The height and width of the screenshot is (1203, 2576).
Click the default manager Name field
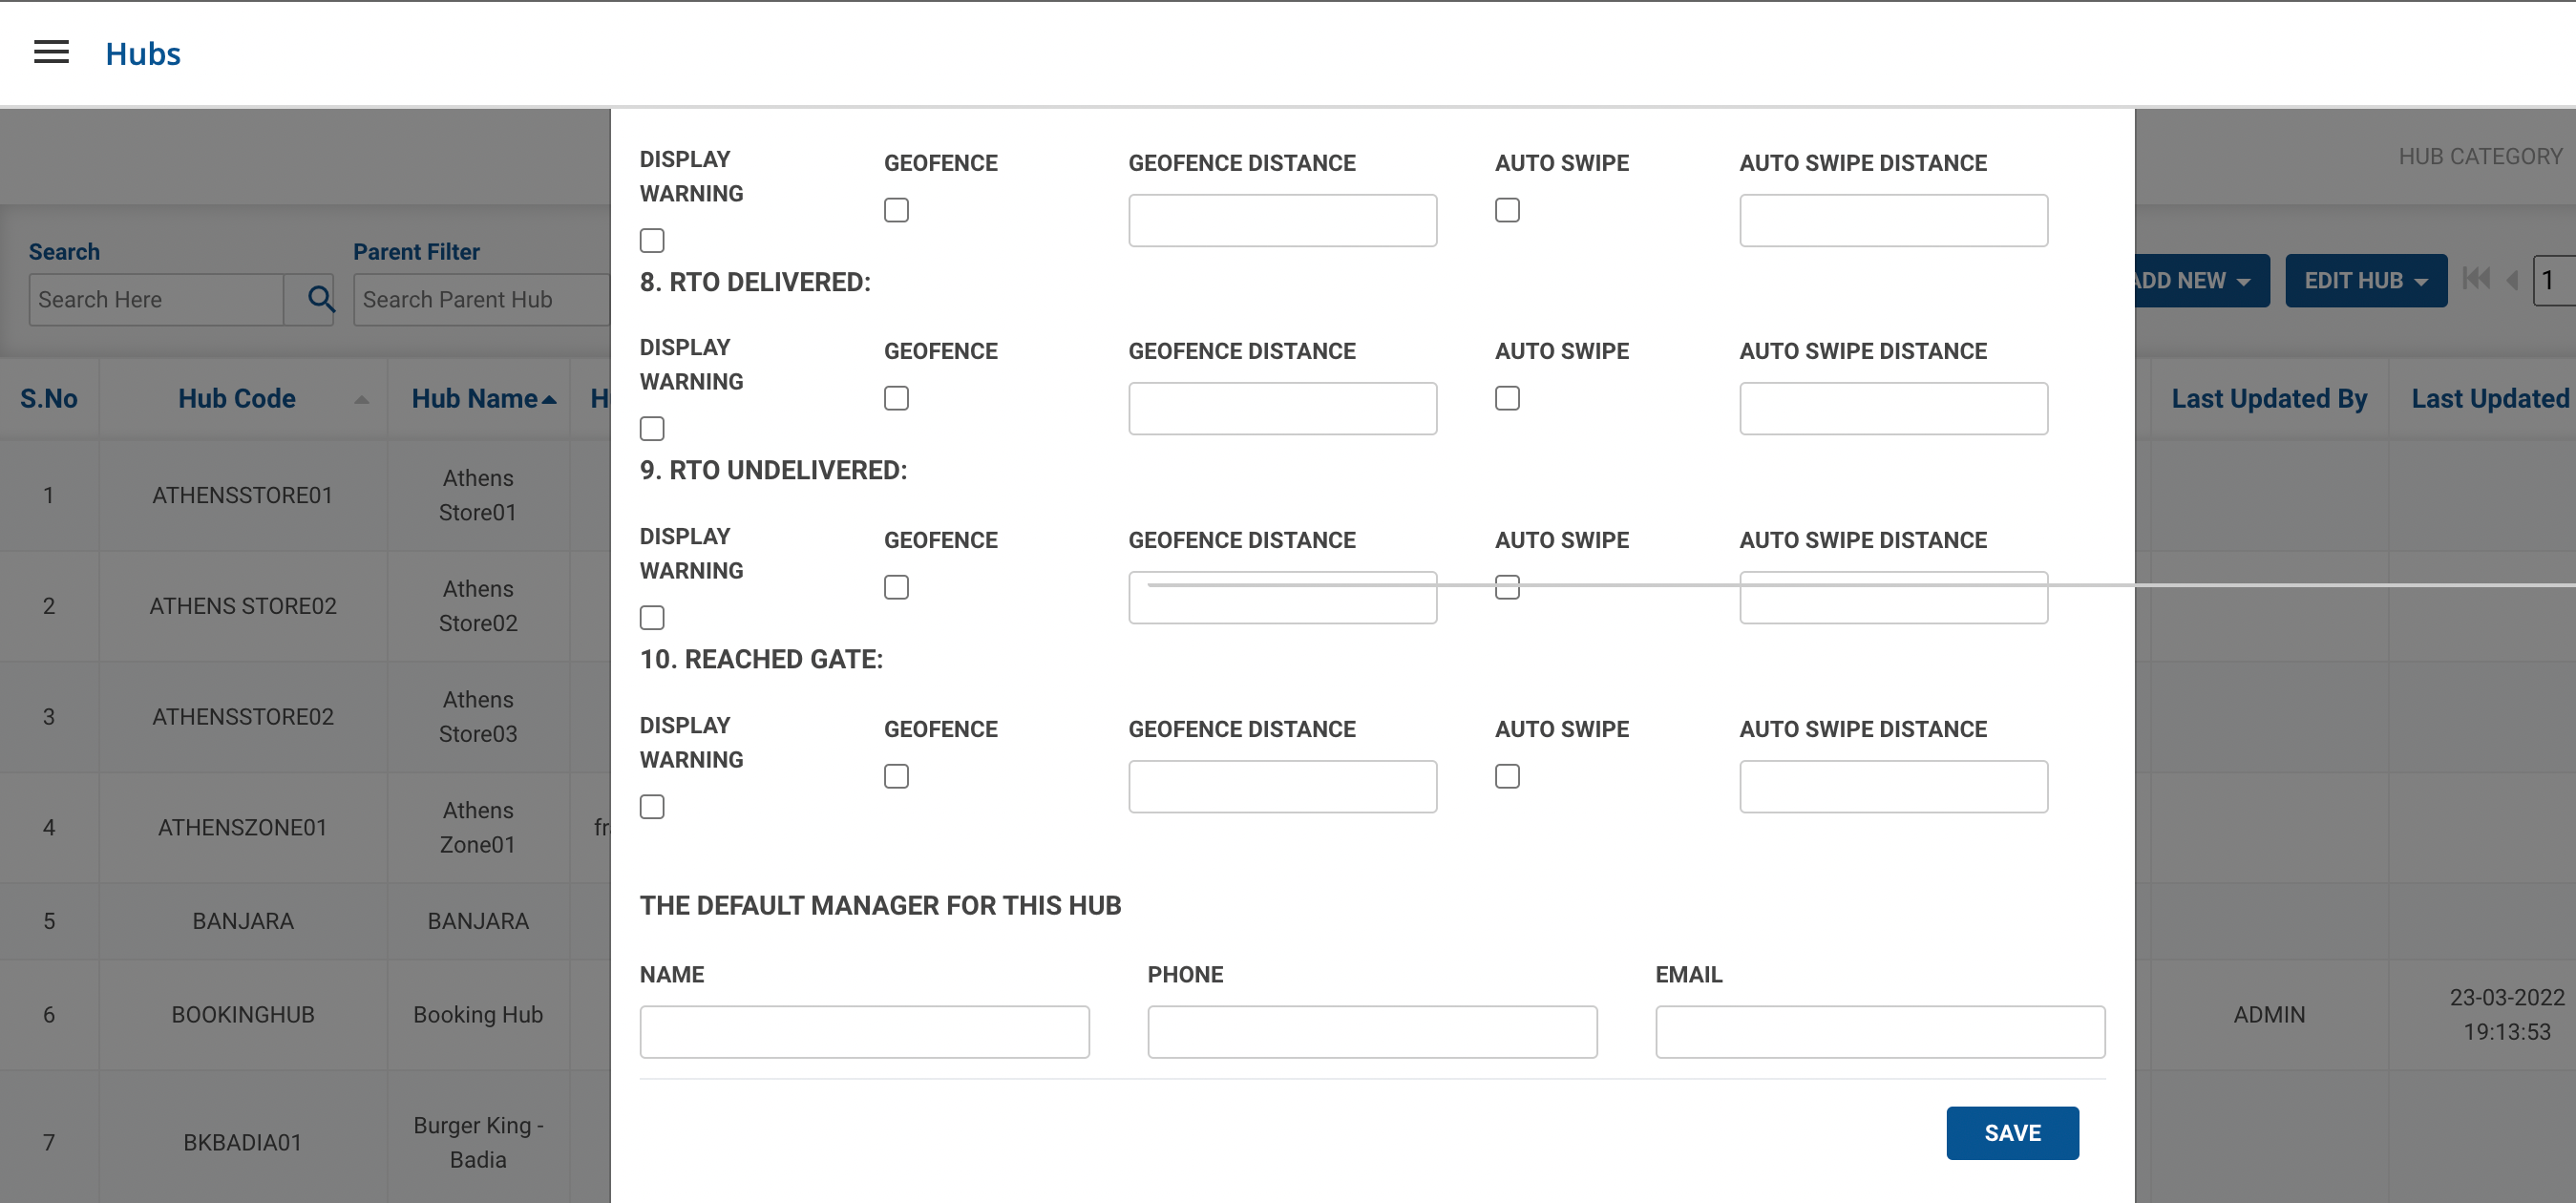[864, 1031]
